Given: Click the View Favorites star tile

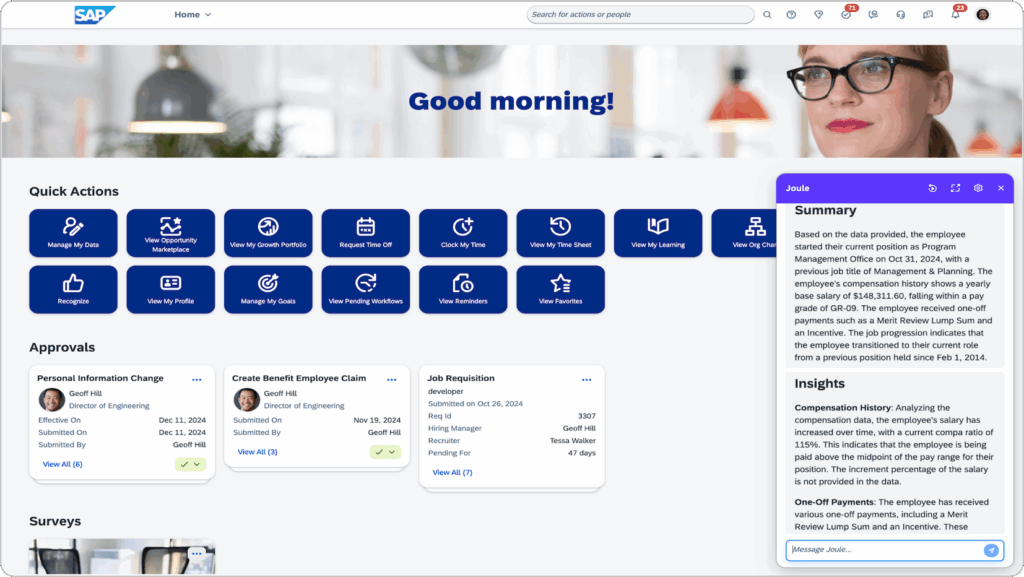Looking at the screenshot, I should click(x=560, y=289).
